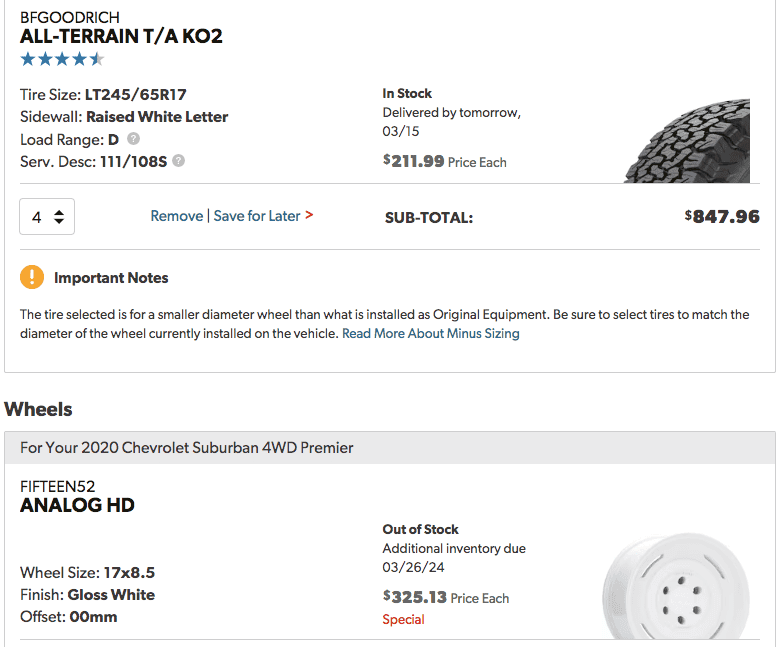This screenshot has width=782, height=647.
Task: Click the blue star rating
Action: click(62, 59)
